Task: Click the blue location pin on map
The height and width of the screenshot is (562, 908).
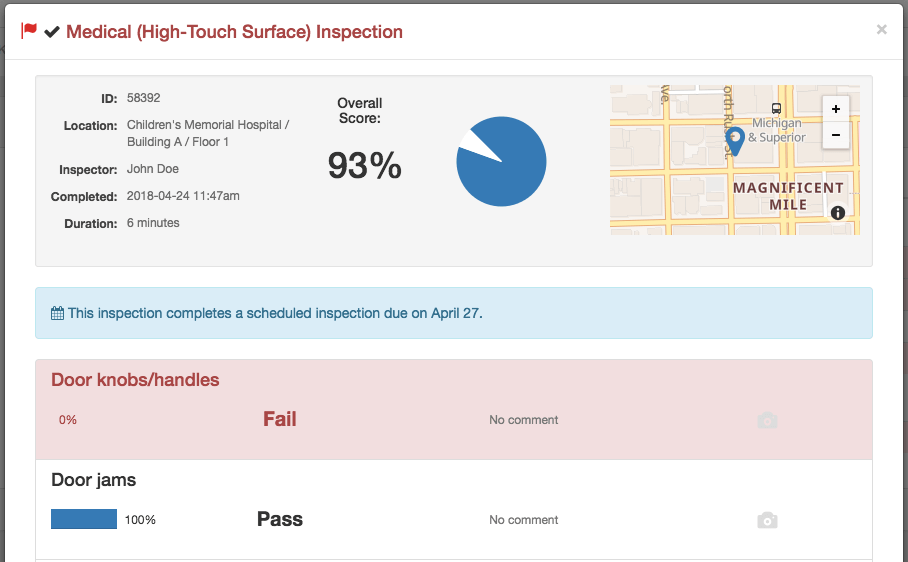Action: [x=735, y=142]
